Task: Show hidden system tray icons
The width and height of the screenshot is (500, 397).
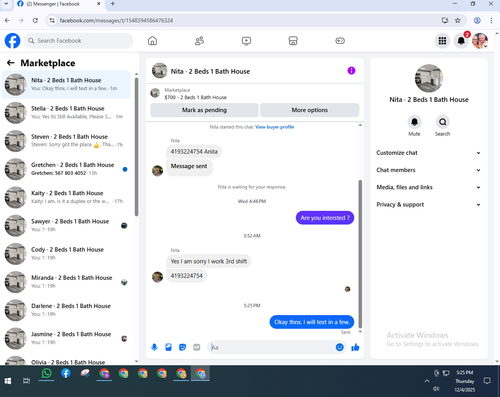Action: [x=427, y=381]
